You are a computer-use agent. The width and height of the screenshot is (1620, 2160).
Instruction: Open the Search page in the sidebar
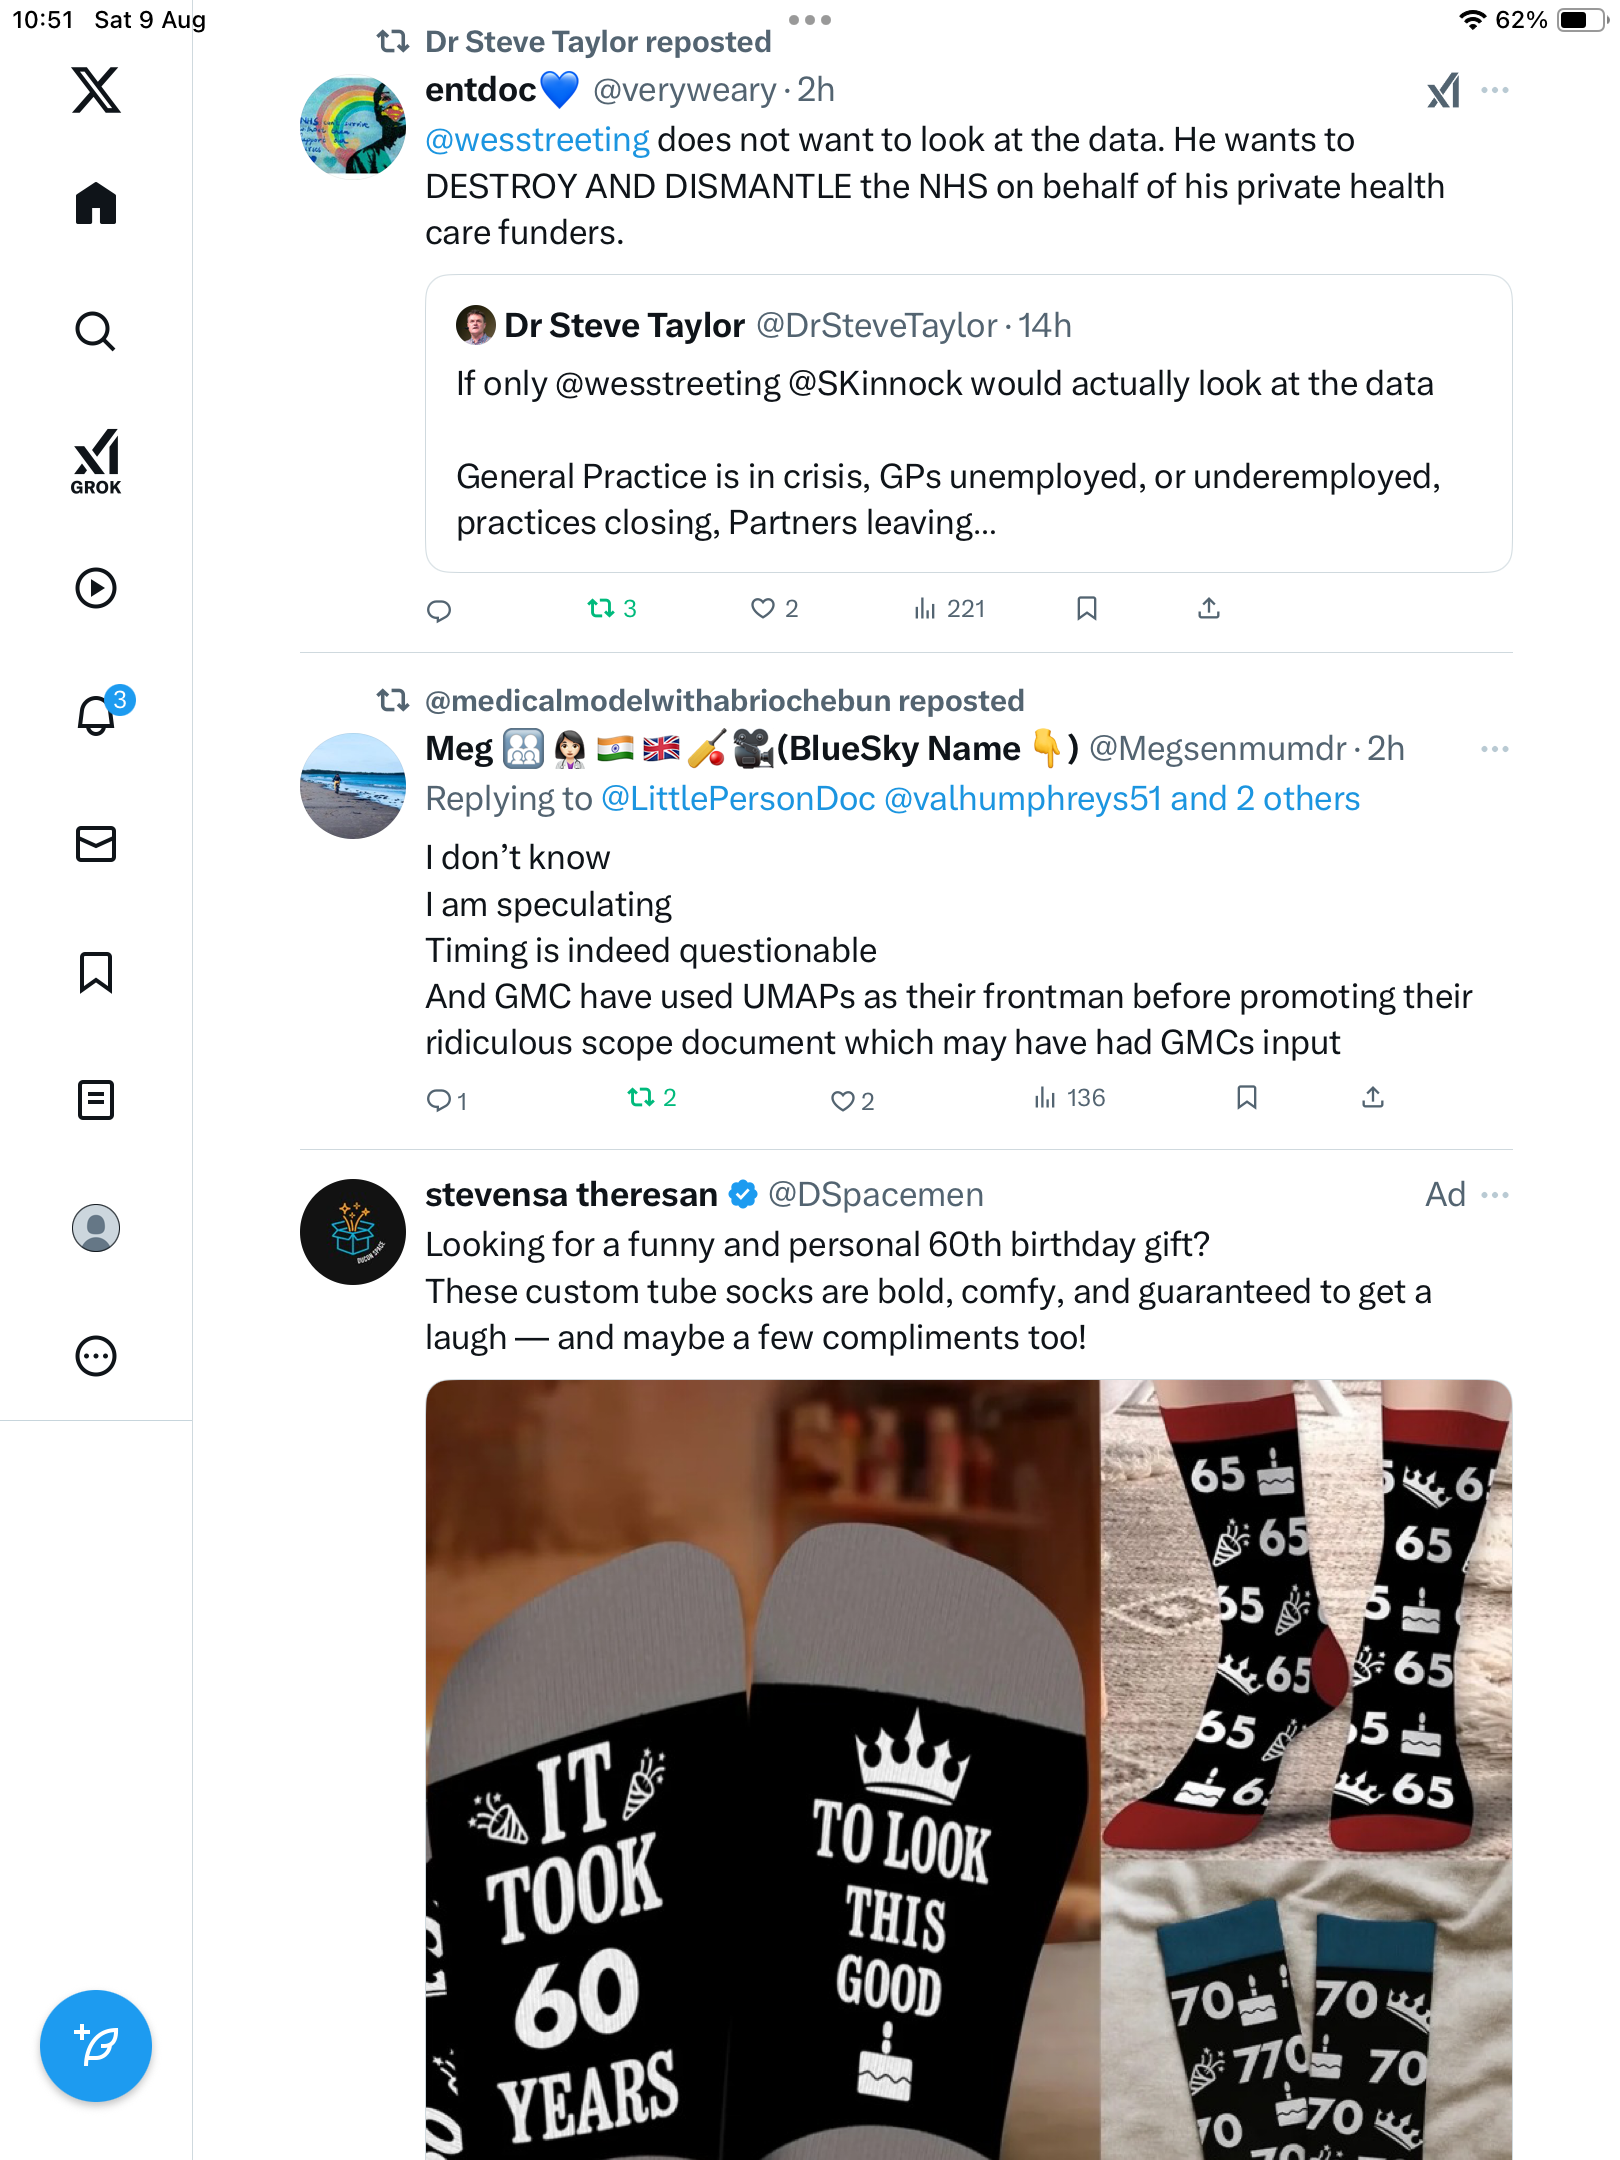[96, 331]
